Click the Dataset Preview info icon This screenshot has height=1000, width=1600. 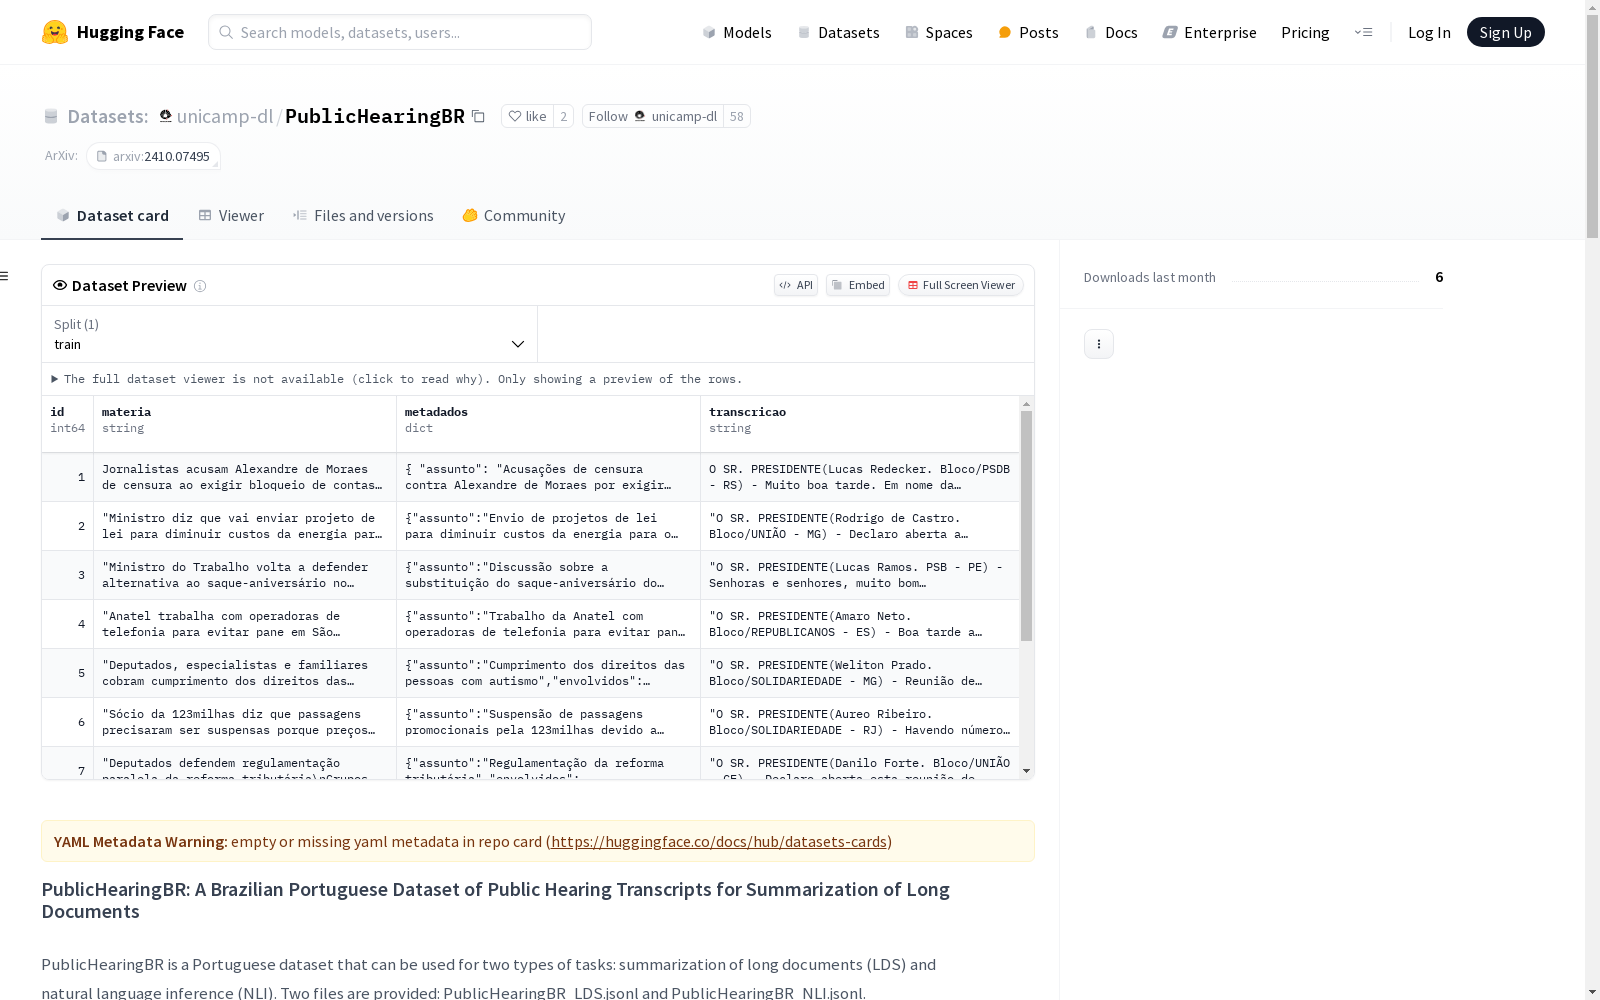pos(200,286)
